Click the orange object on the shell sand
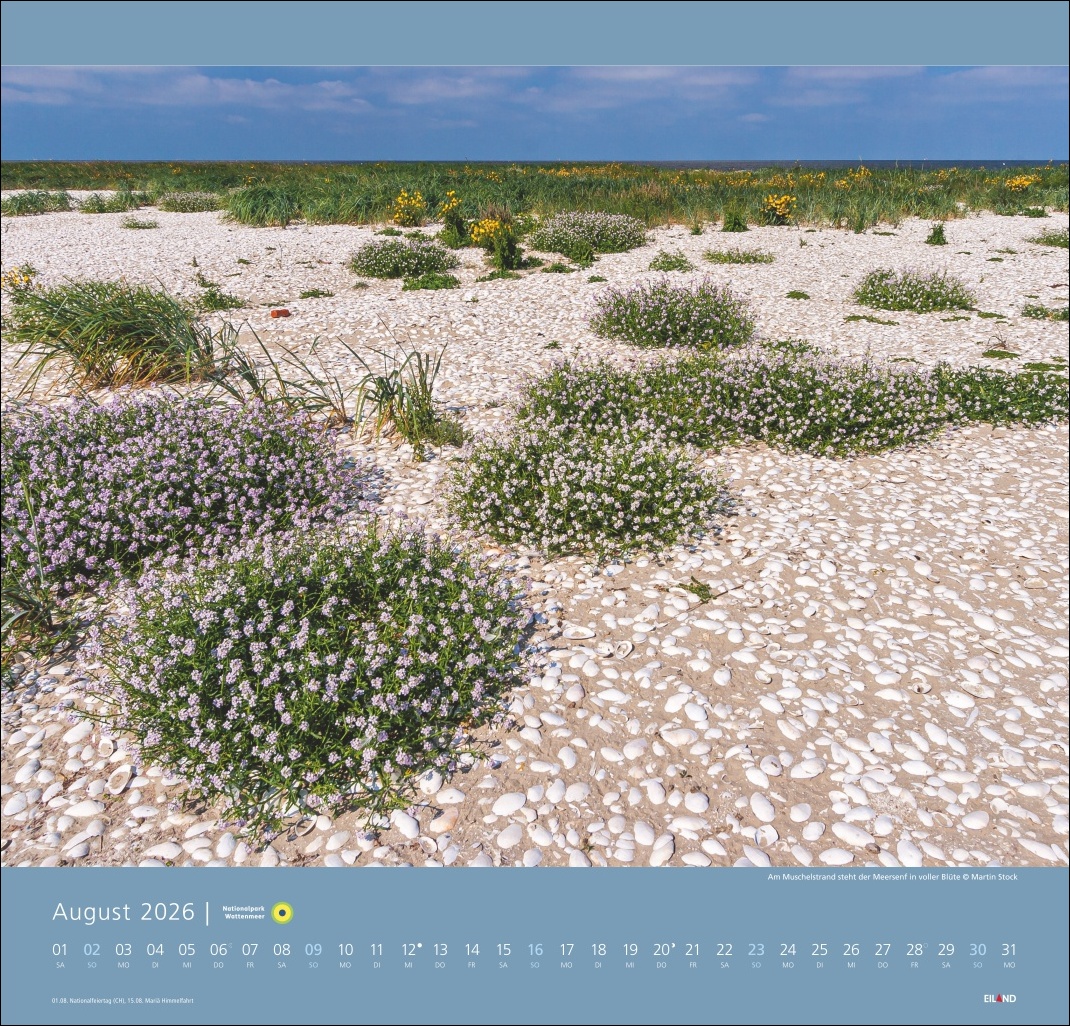This screenshot has height=1026, width=1070. tap(280, 313)
